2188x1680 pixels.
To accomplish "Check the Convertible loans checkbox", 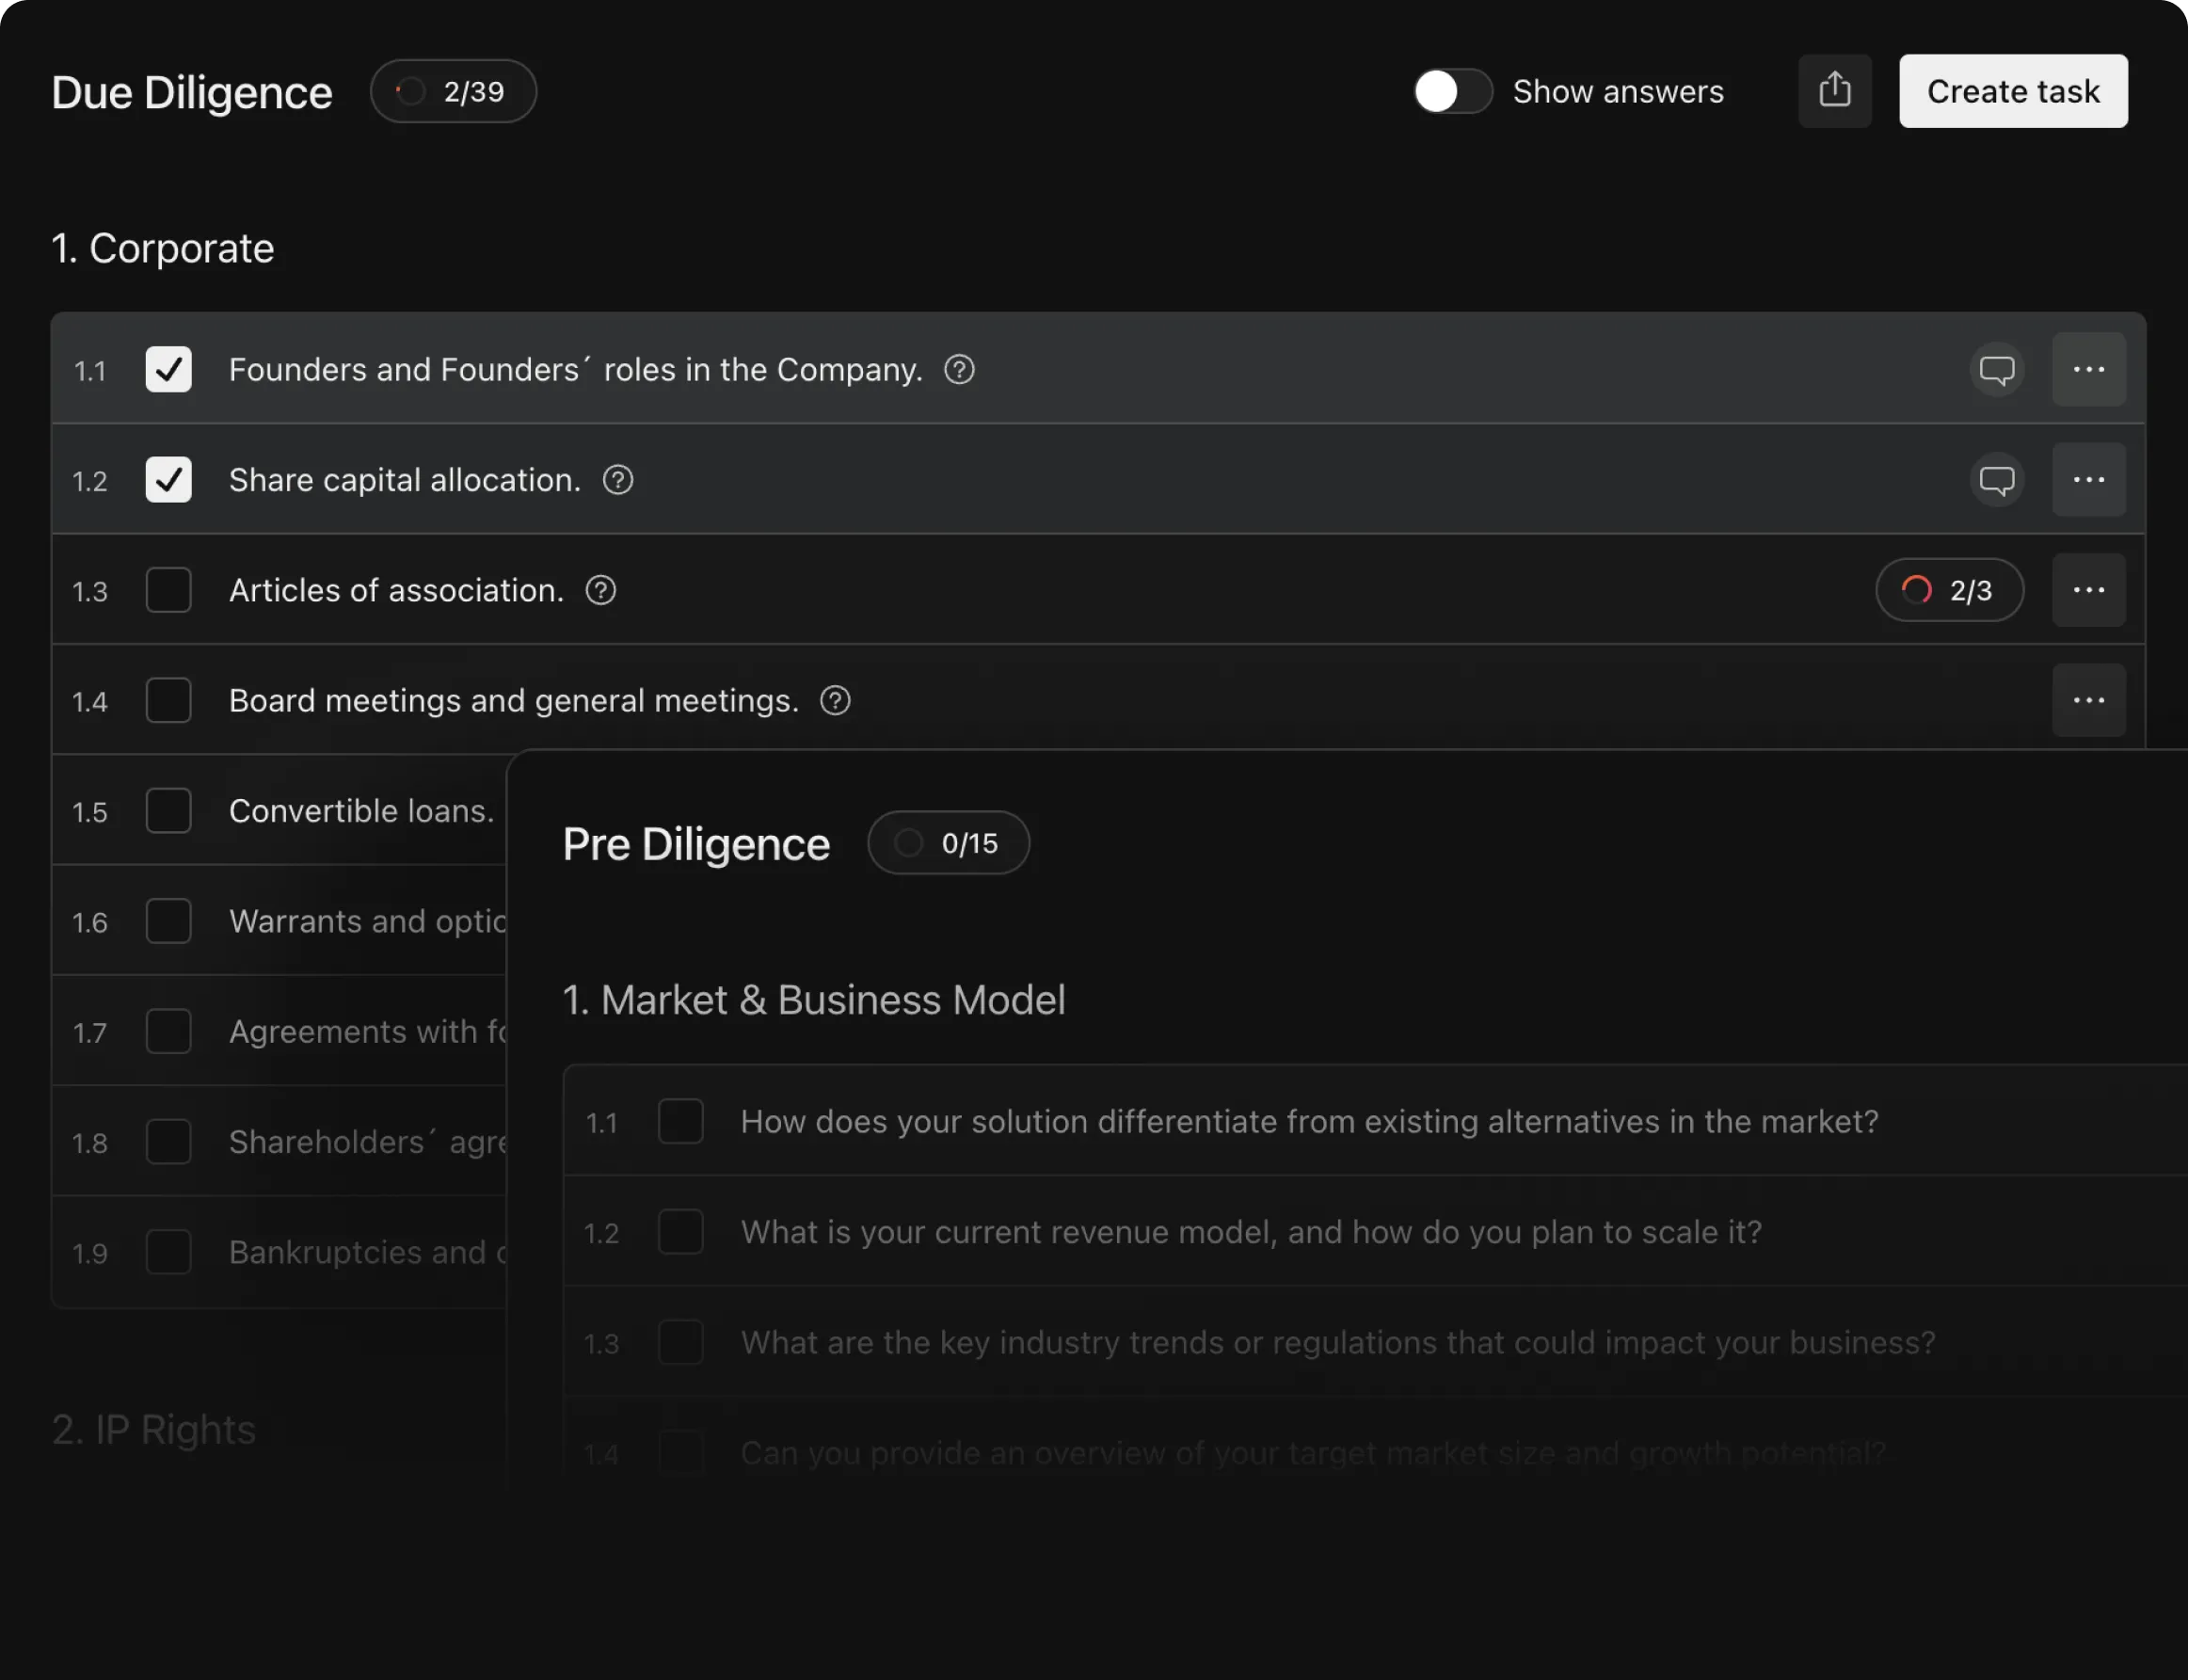I will [x=168, y=811].
